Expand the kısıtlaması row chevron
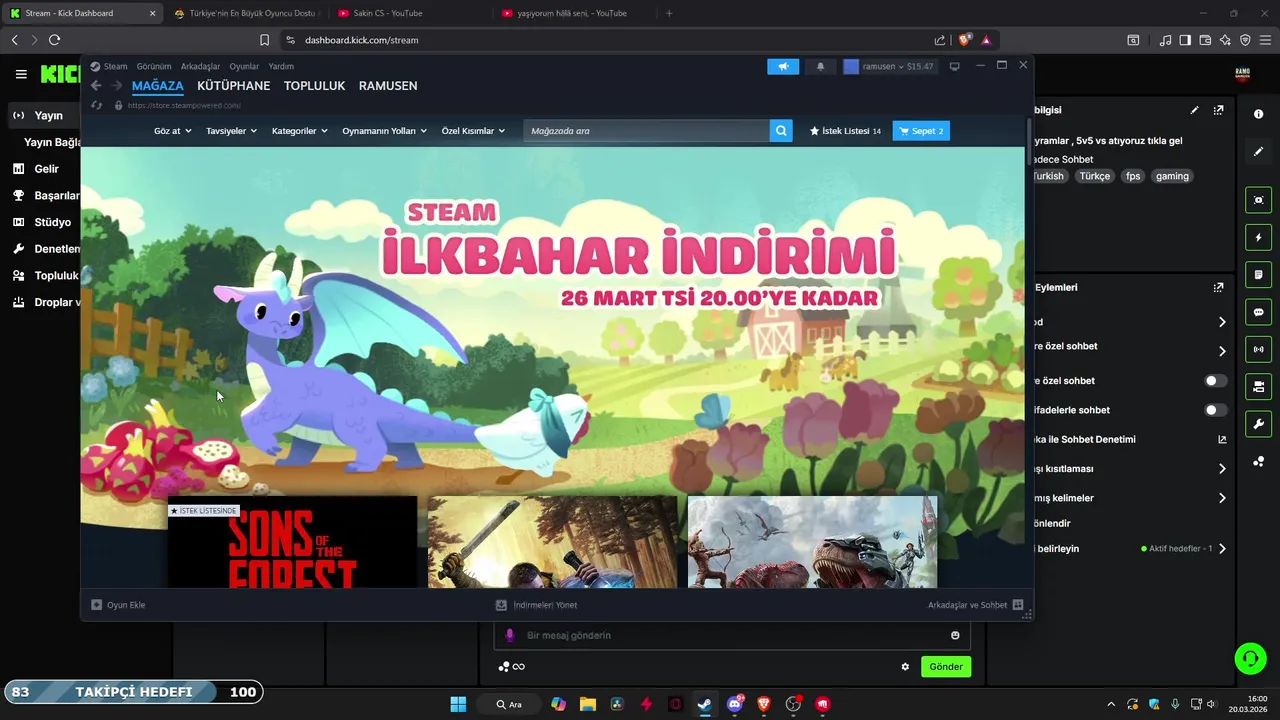Image resolution: width=1280 pixels, height=720 pixels. 1222,469
